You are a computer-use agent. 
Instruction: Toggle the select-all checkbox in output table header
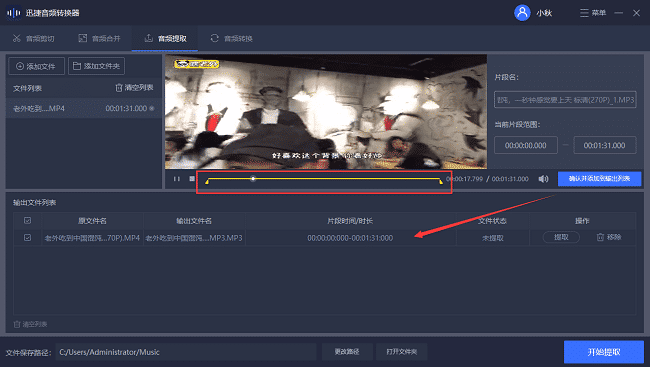(x=27, y=221)
